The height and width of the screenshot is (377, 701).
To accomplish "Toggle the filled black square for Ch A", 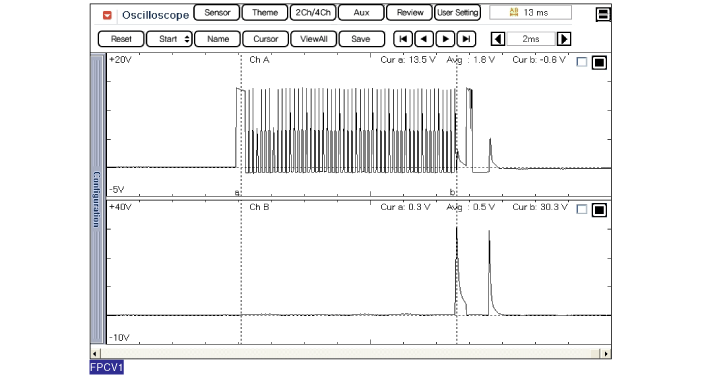I will (599, 62).
